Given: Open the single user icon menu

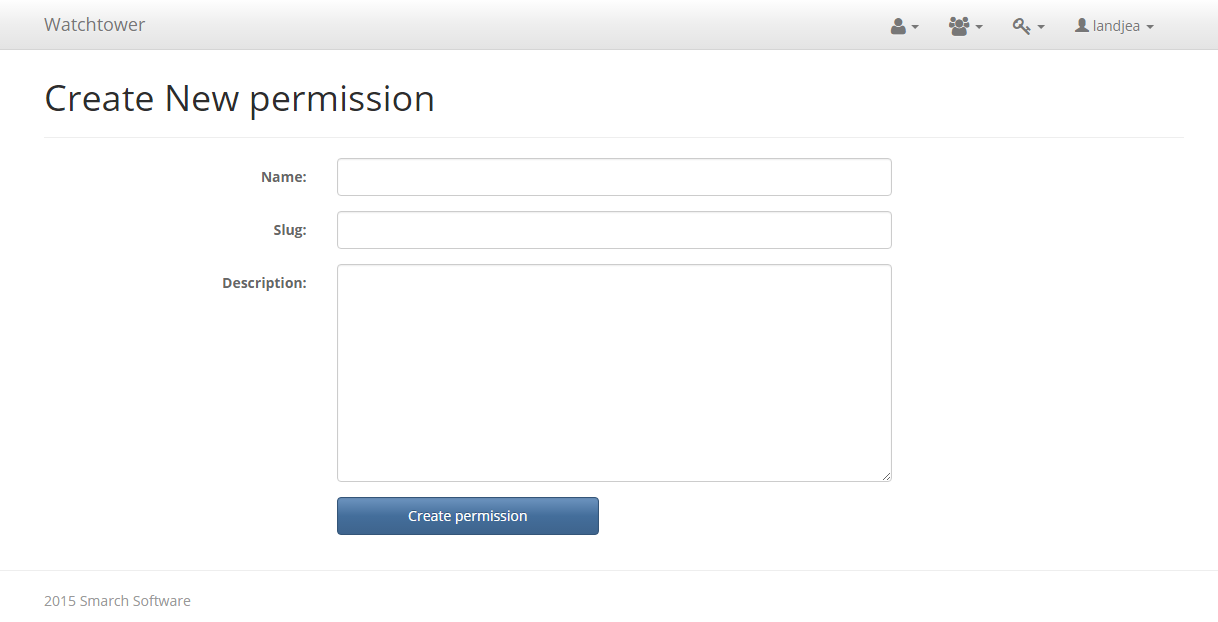Looking at the screenshot, I should pyautogui.click(x=898, y=26).
